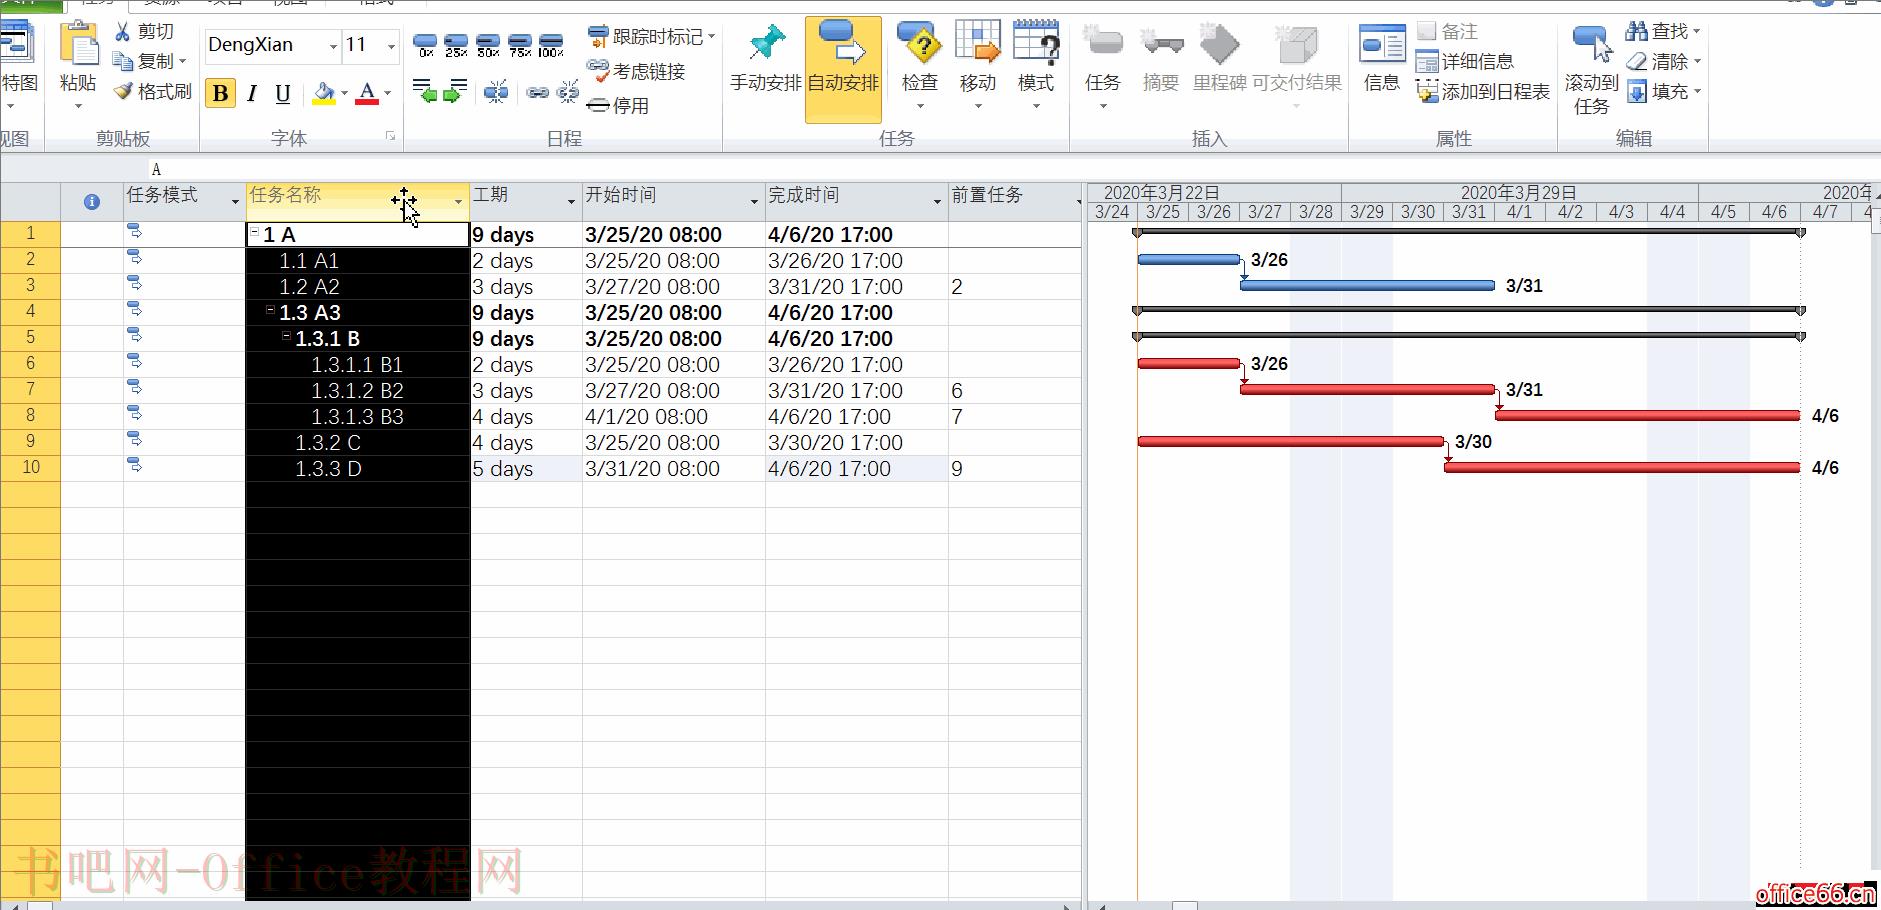This screenshot has width=1881, height=910.
Task: Click the blue A1 Gantt bar labeled 3/26
Action: click(x=1189, y=260)
